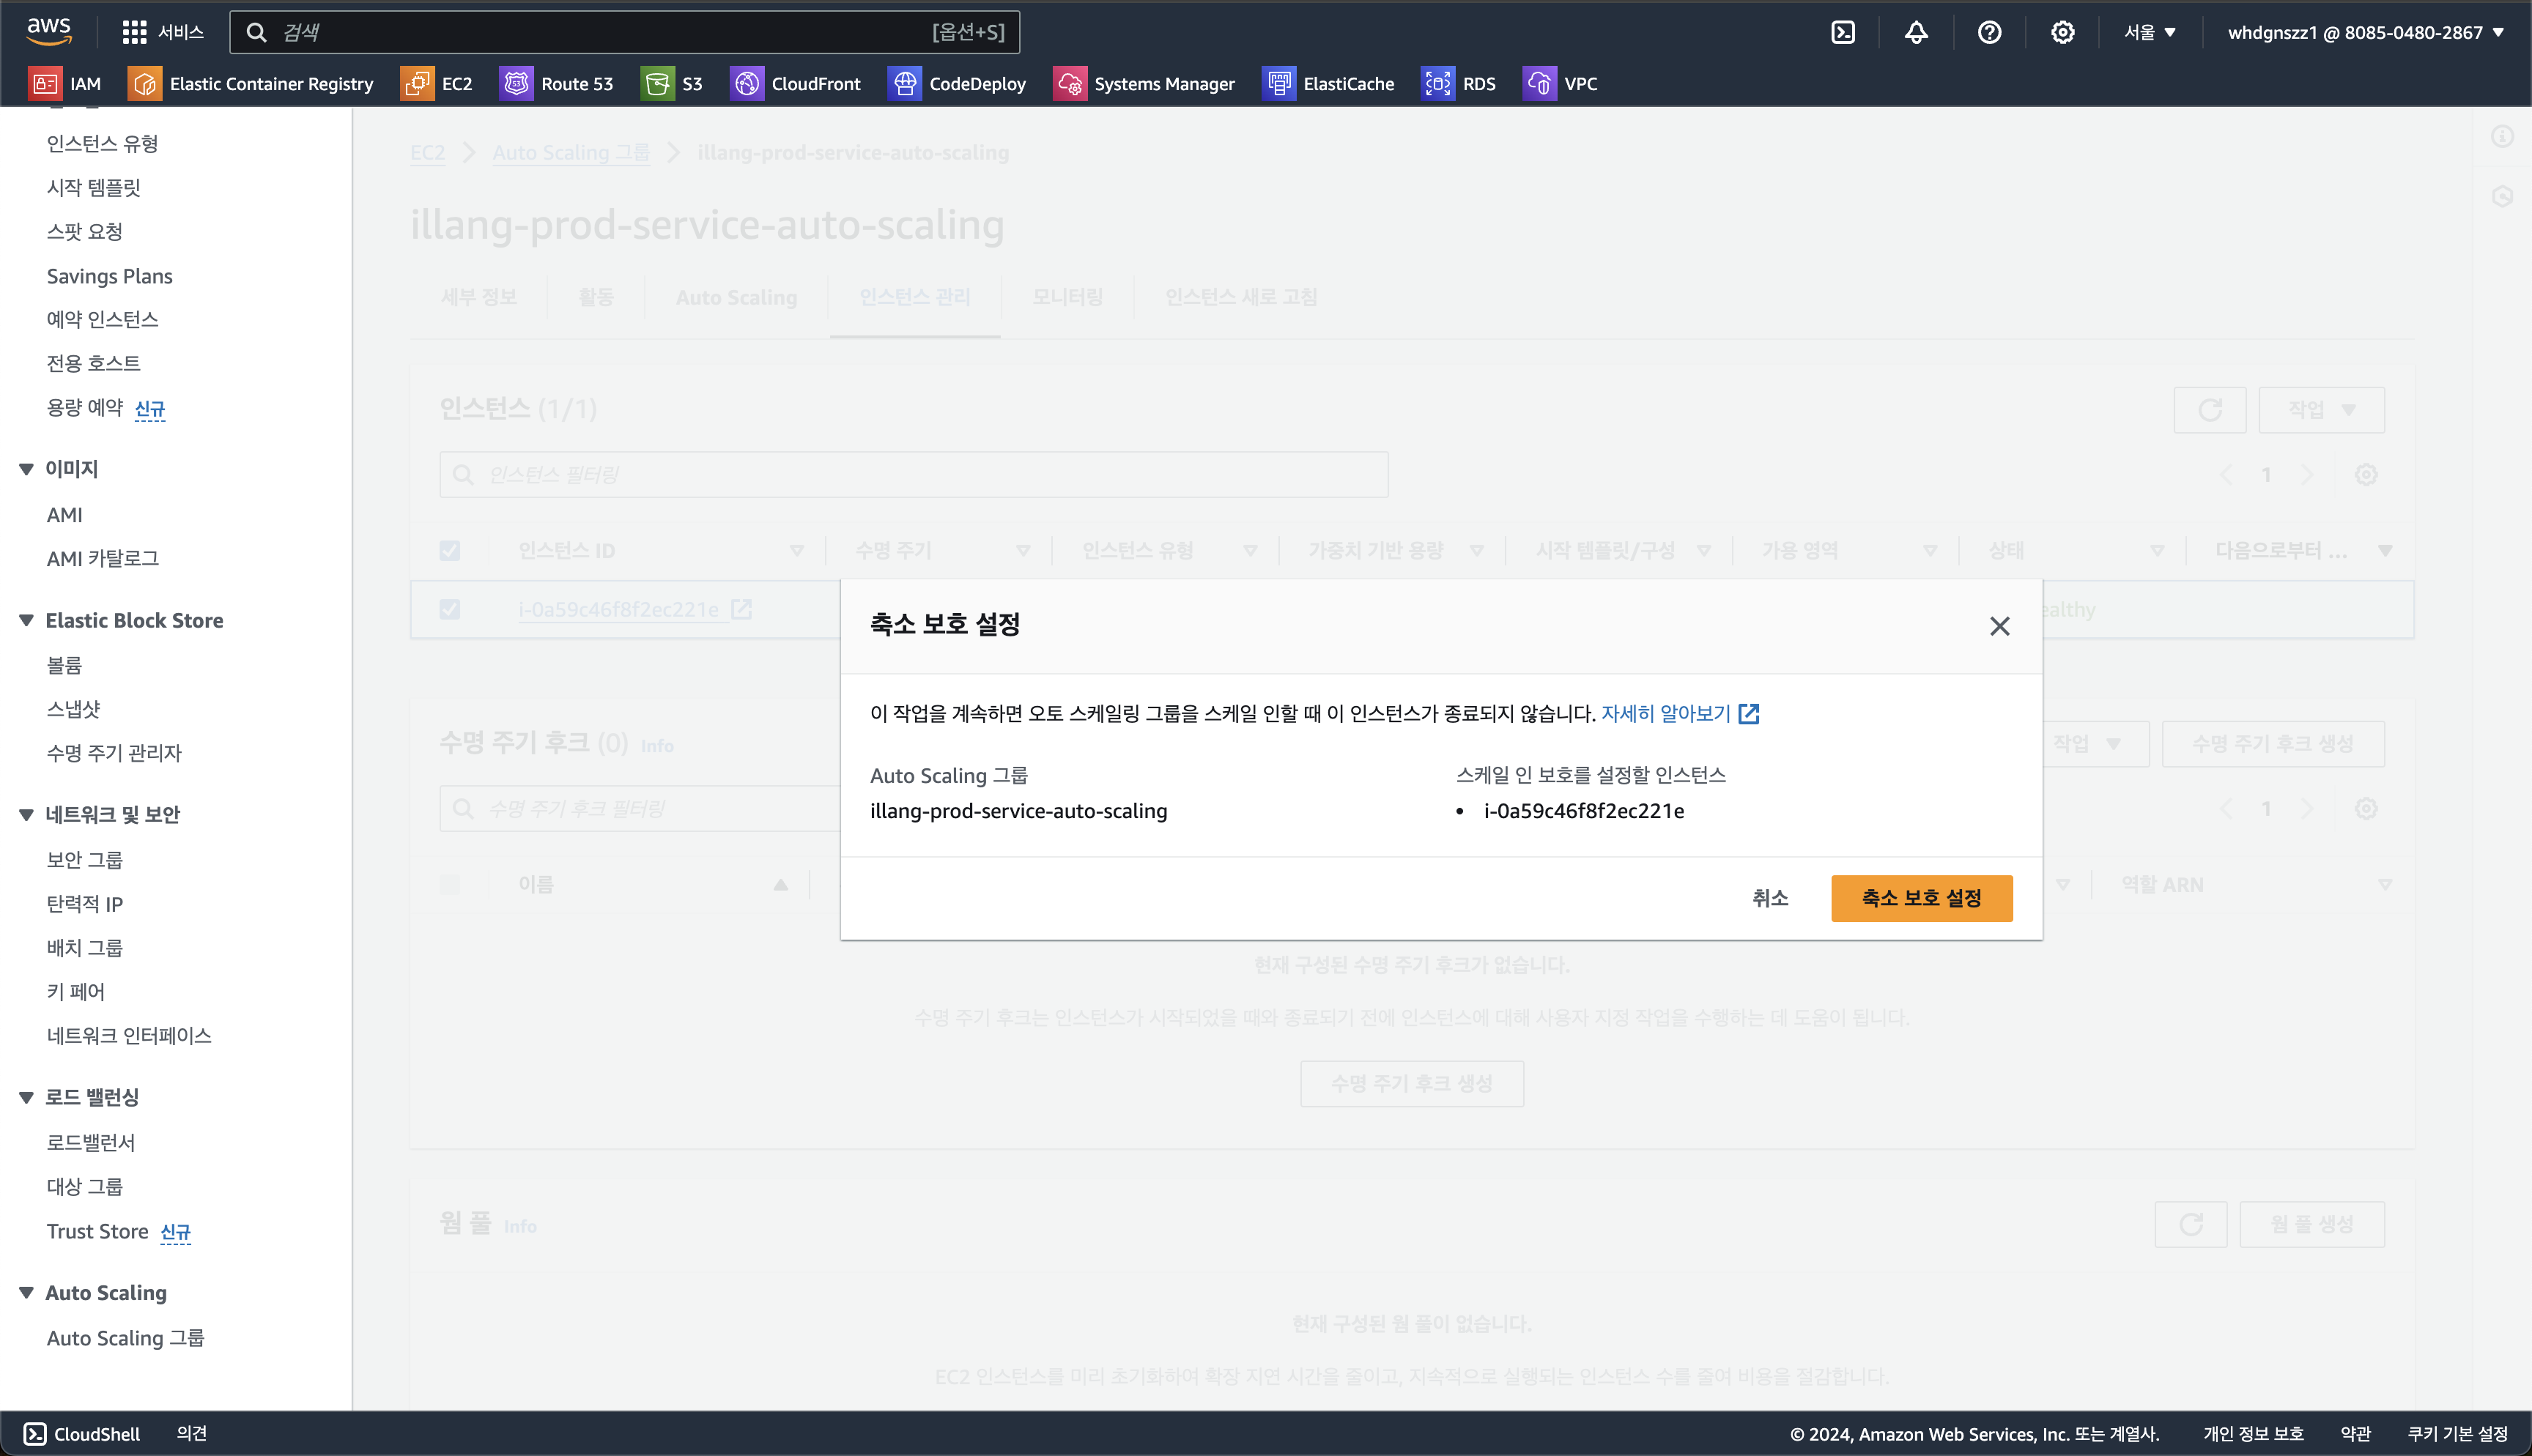Click the notifications bell icon
This screenshot has height=1456, width=2532.
coord(1916,32)
